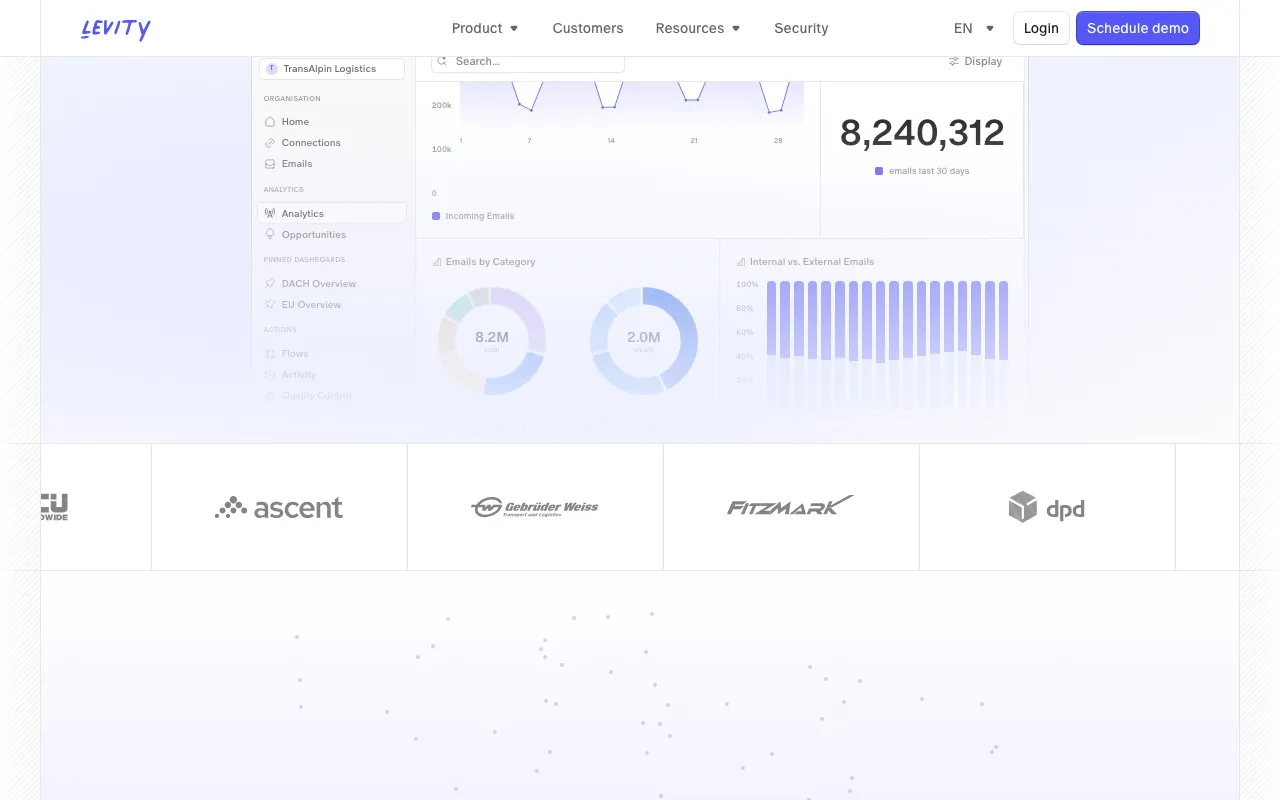Click the 8.2M donut chart

(492, 340)
